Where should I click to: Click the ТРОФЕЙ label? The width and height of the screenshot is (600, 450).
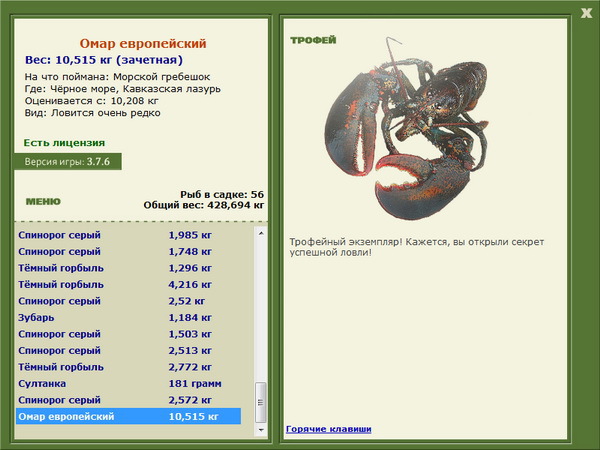[x=313, y=40]
